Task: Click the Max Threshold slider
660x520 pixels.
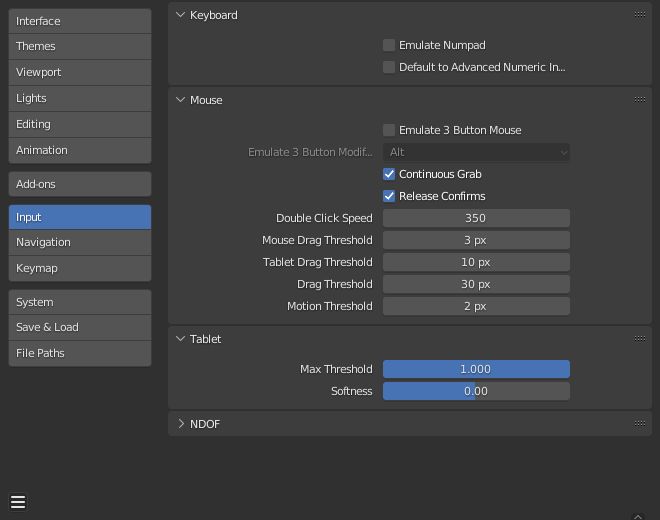Action: (x=476, y=369)
